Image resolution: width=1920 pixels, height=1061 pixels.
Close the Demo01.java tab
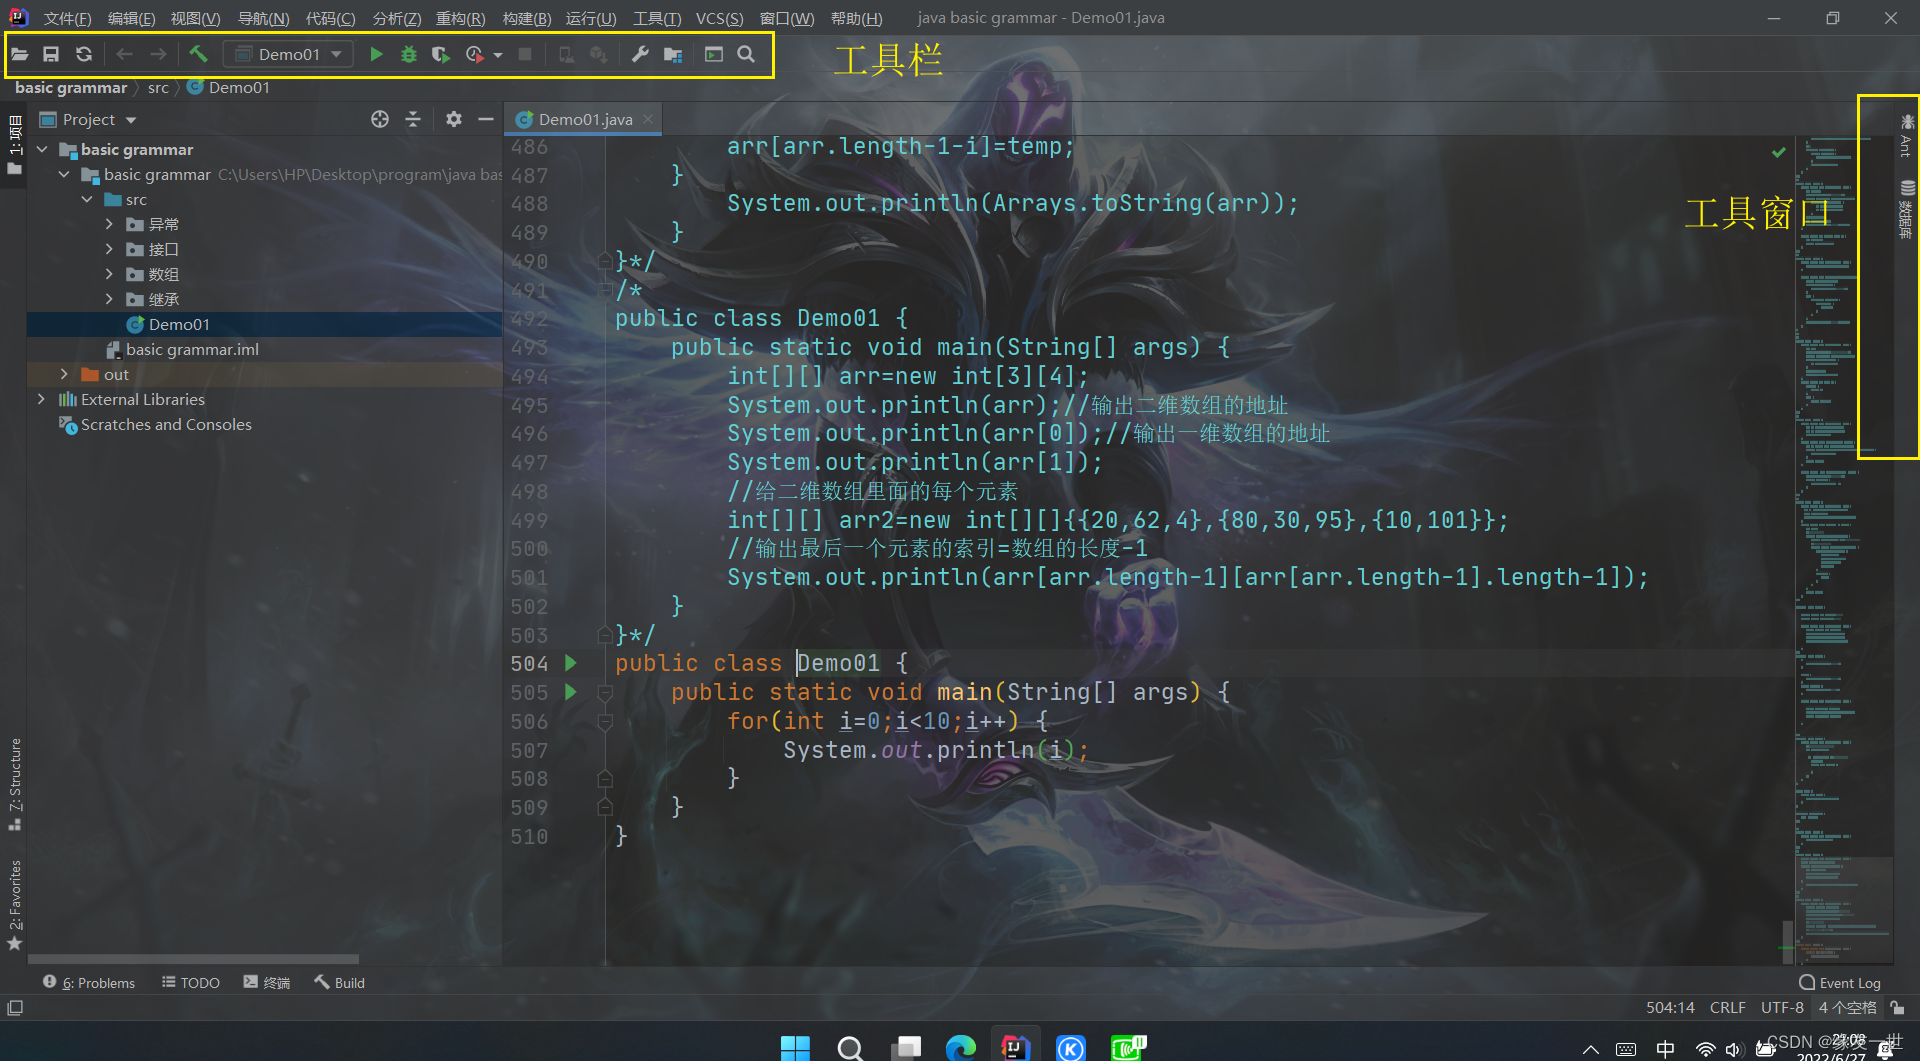[648, 119]
